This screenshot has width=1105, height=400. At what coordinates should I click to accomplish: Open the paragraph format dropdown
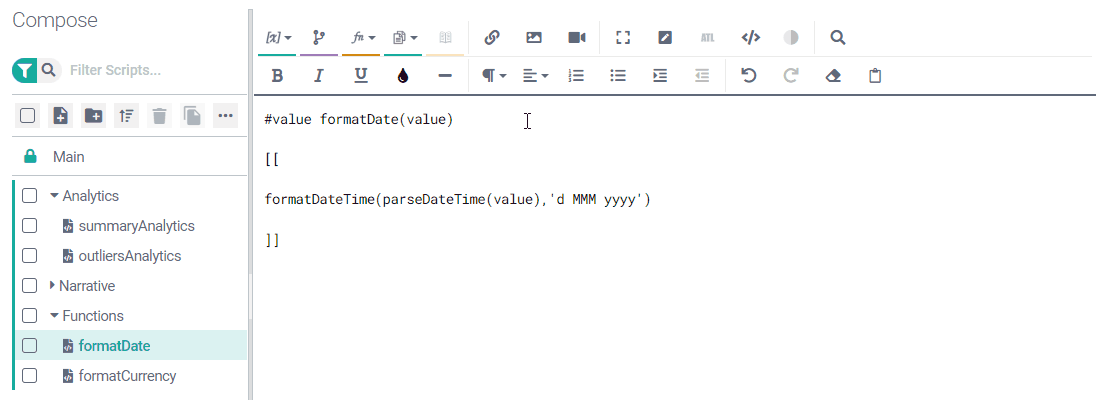pos(494,75)
